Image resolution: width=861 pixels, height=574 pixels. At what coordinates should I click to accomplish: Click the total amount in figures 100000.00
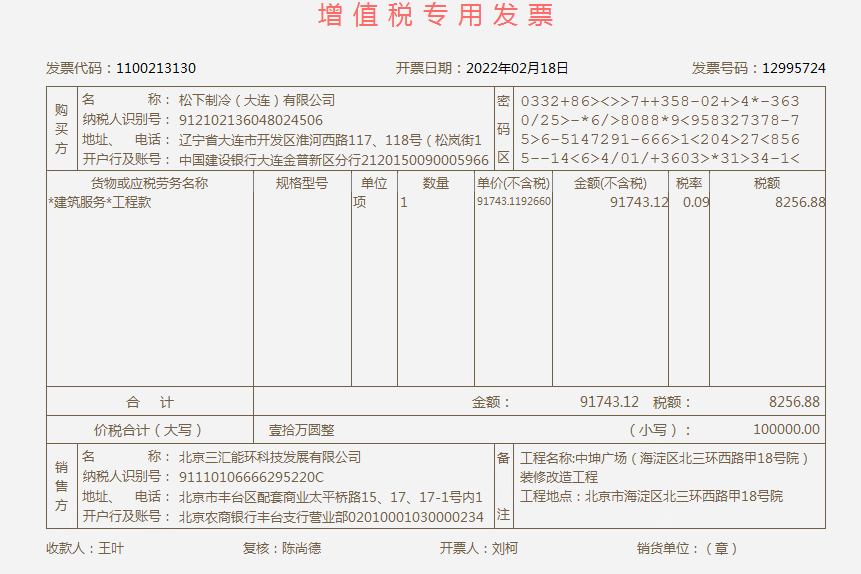click(786, 430)
